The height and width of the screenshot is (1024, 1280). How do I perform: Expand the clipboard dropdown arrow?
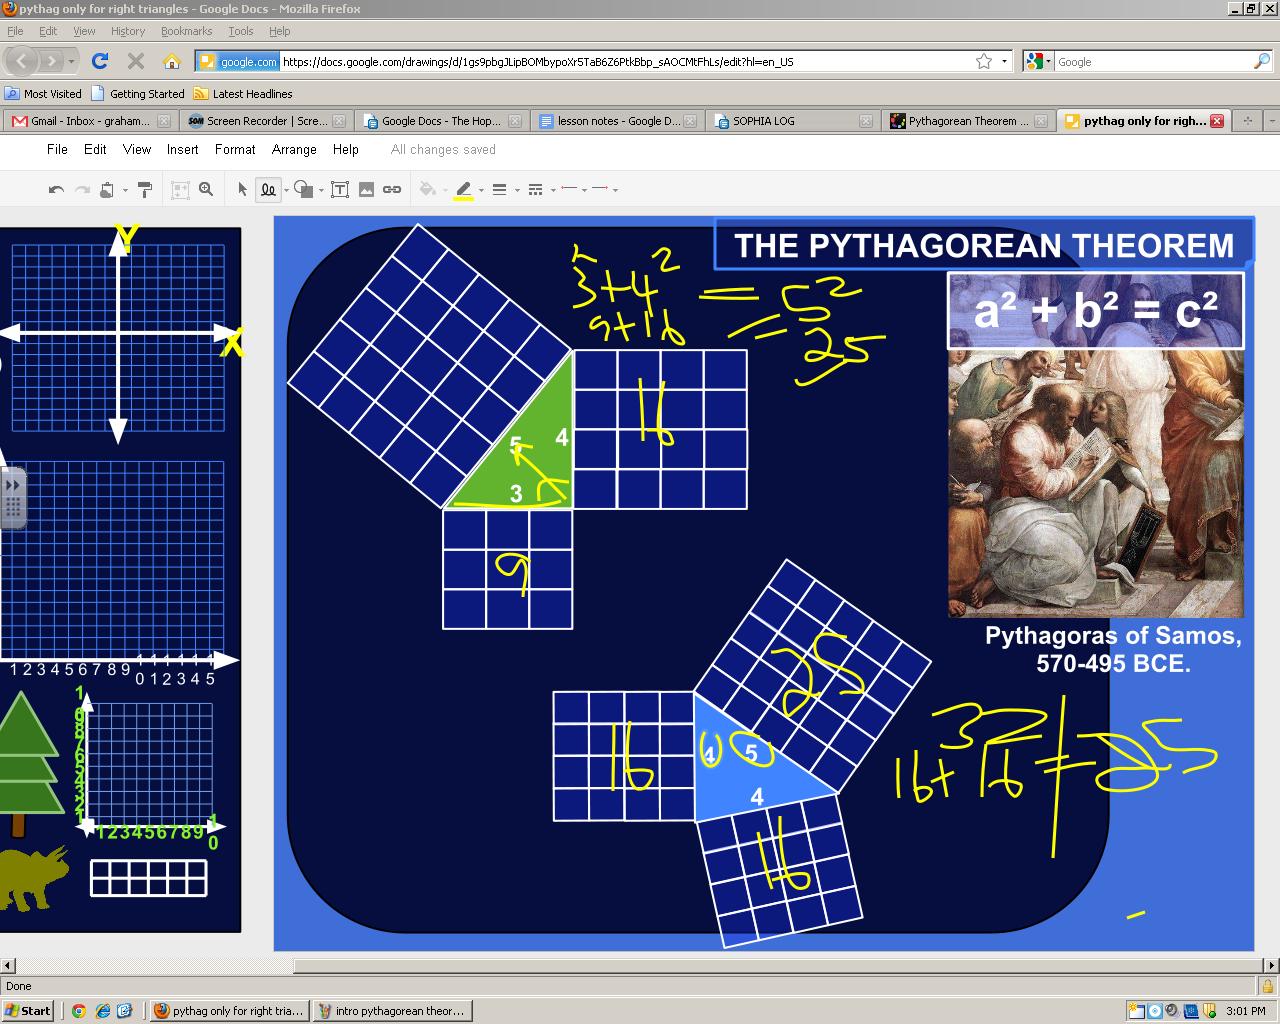pyautogui.click(x=125, y=190)
